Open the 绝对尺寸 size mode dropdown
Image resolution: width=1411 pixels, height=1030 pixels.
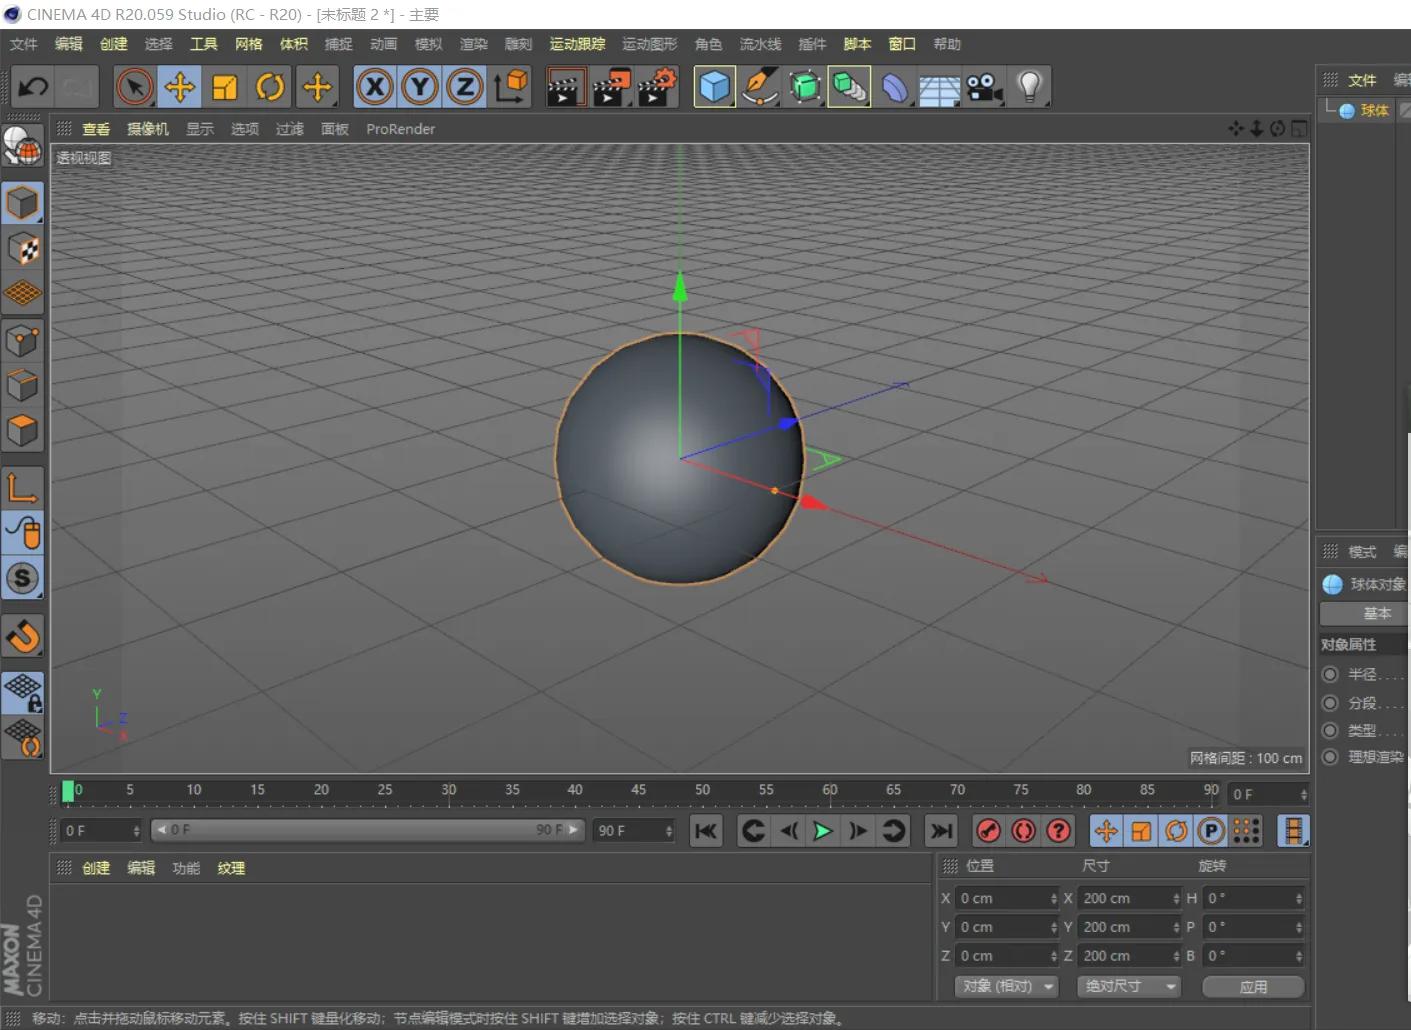[x=1129, y=986]
